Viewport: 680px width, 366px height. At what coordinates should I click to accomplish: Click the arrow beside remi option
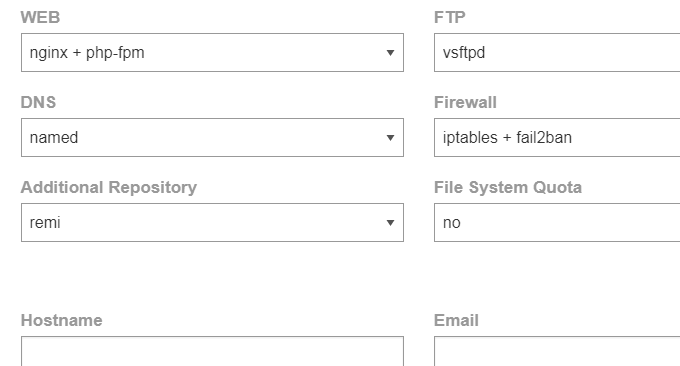point(390,223)
